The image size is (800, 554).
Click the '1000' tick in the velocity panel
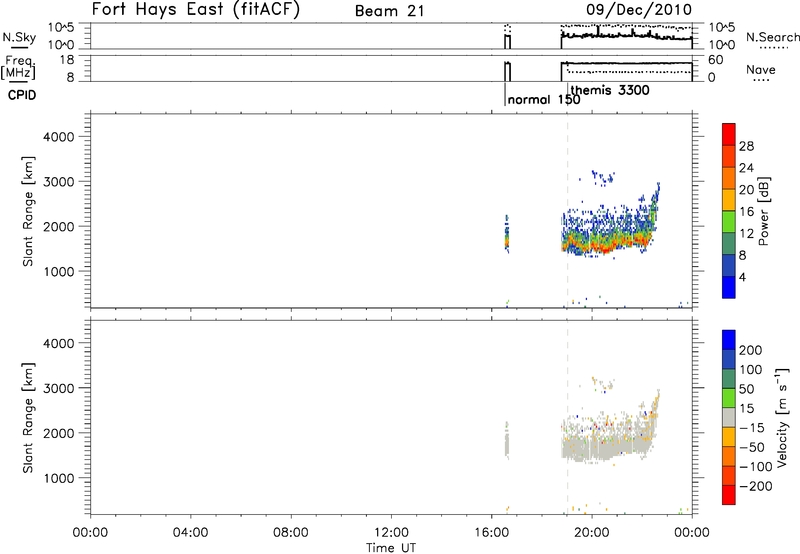coord(59,478)
